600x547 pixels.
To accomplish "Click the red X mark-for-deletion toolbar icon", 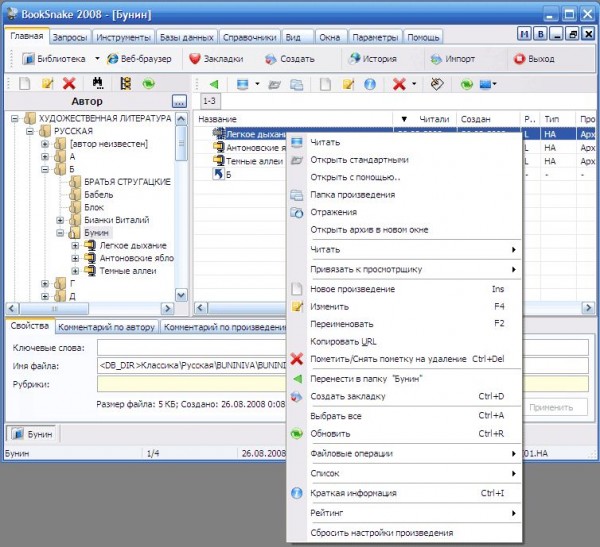I will tap(399, 84).
